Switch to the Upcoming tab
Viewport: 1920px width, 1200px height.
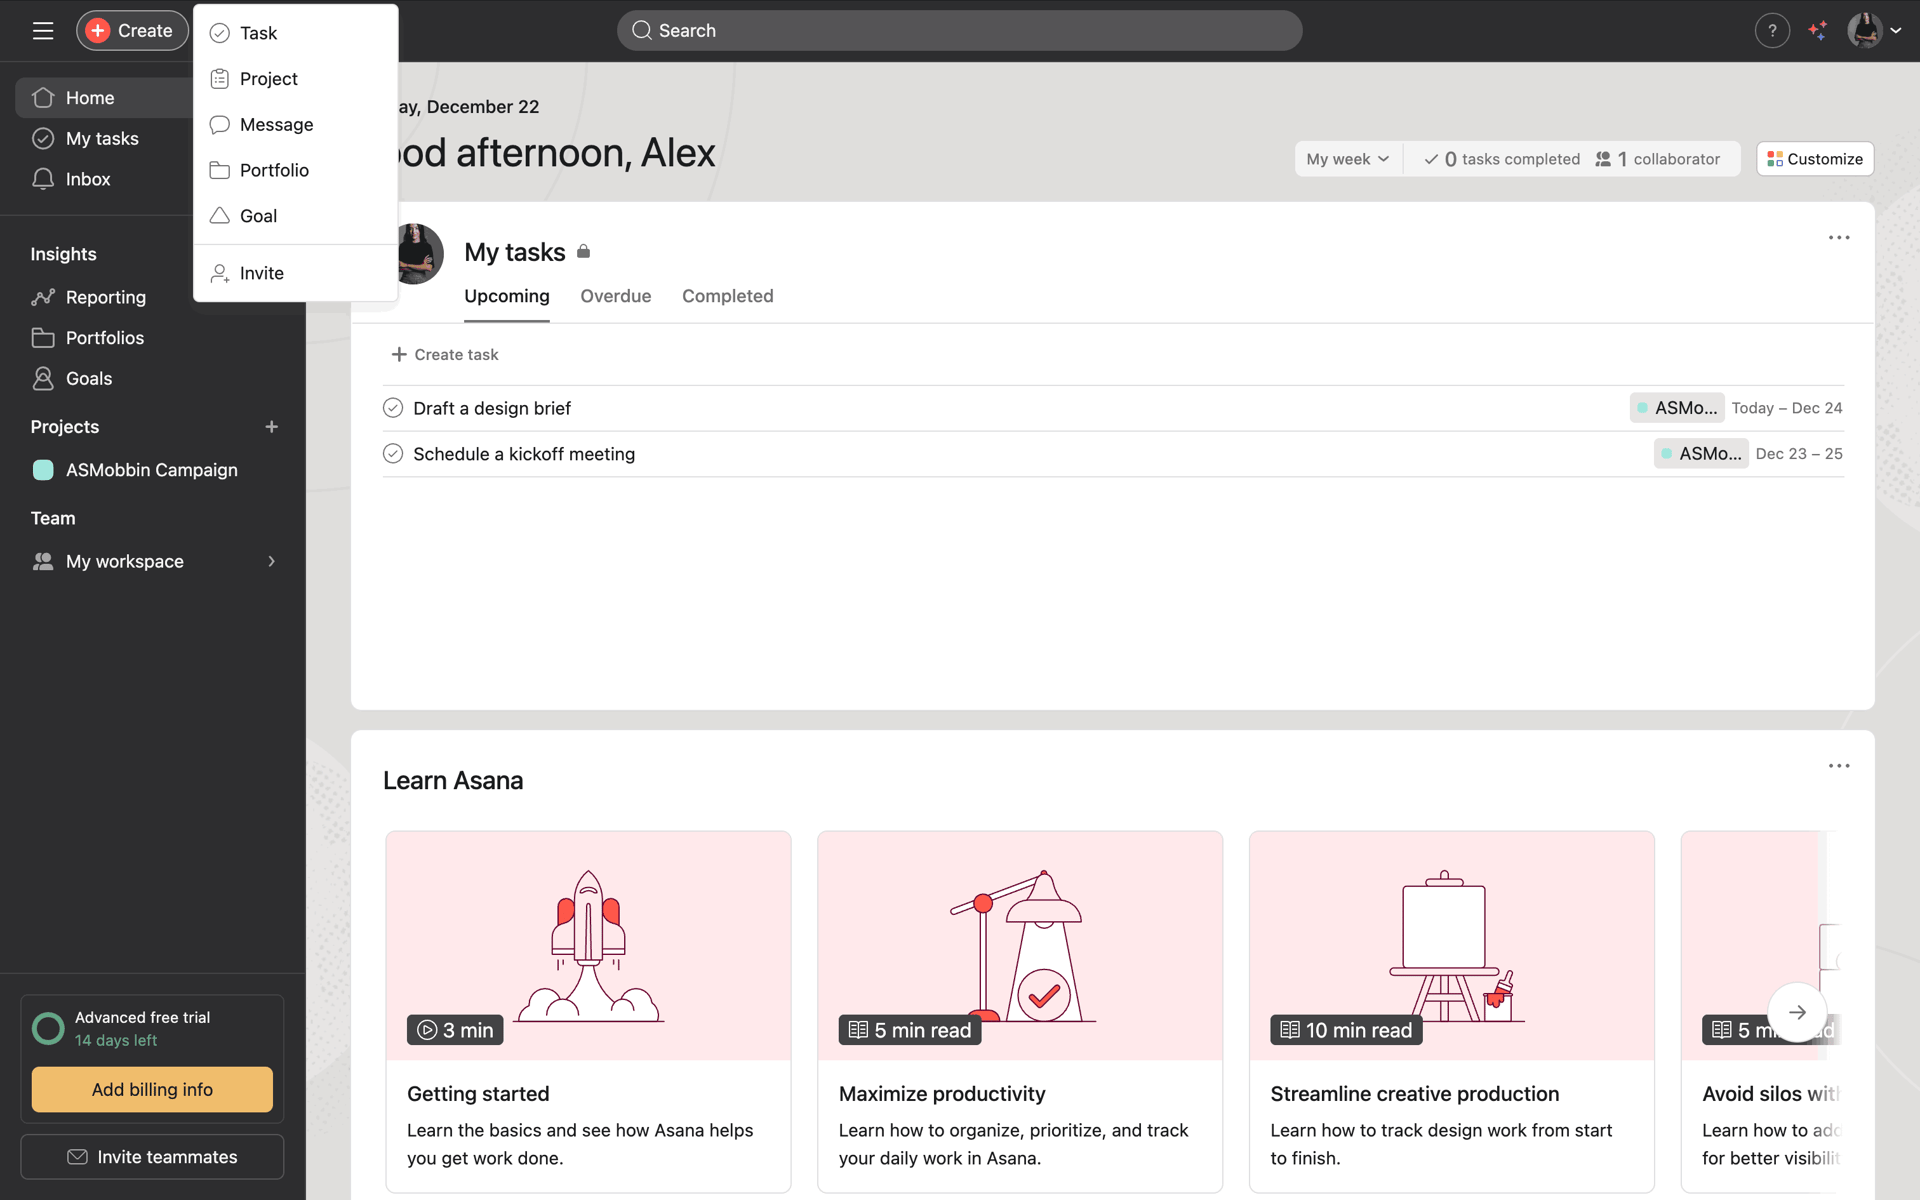click(x=507, y=297)
